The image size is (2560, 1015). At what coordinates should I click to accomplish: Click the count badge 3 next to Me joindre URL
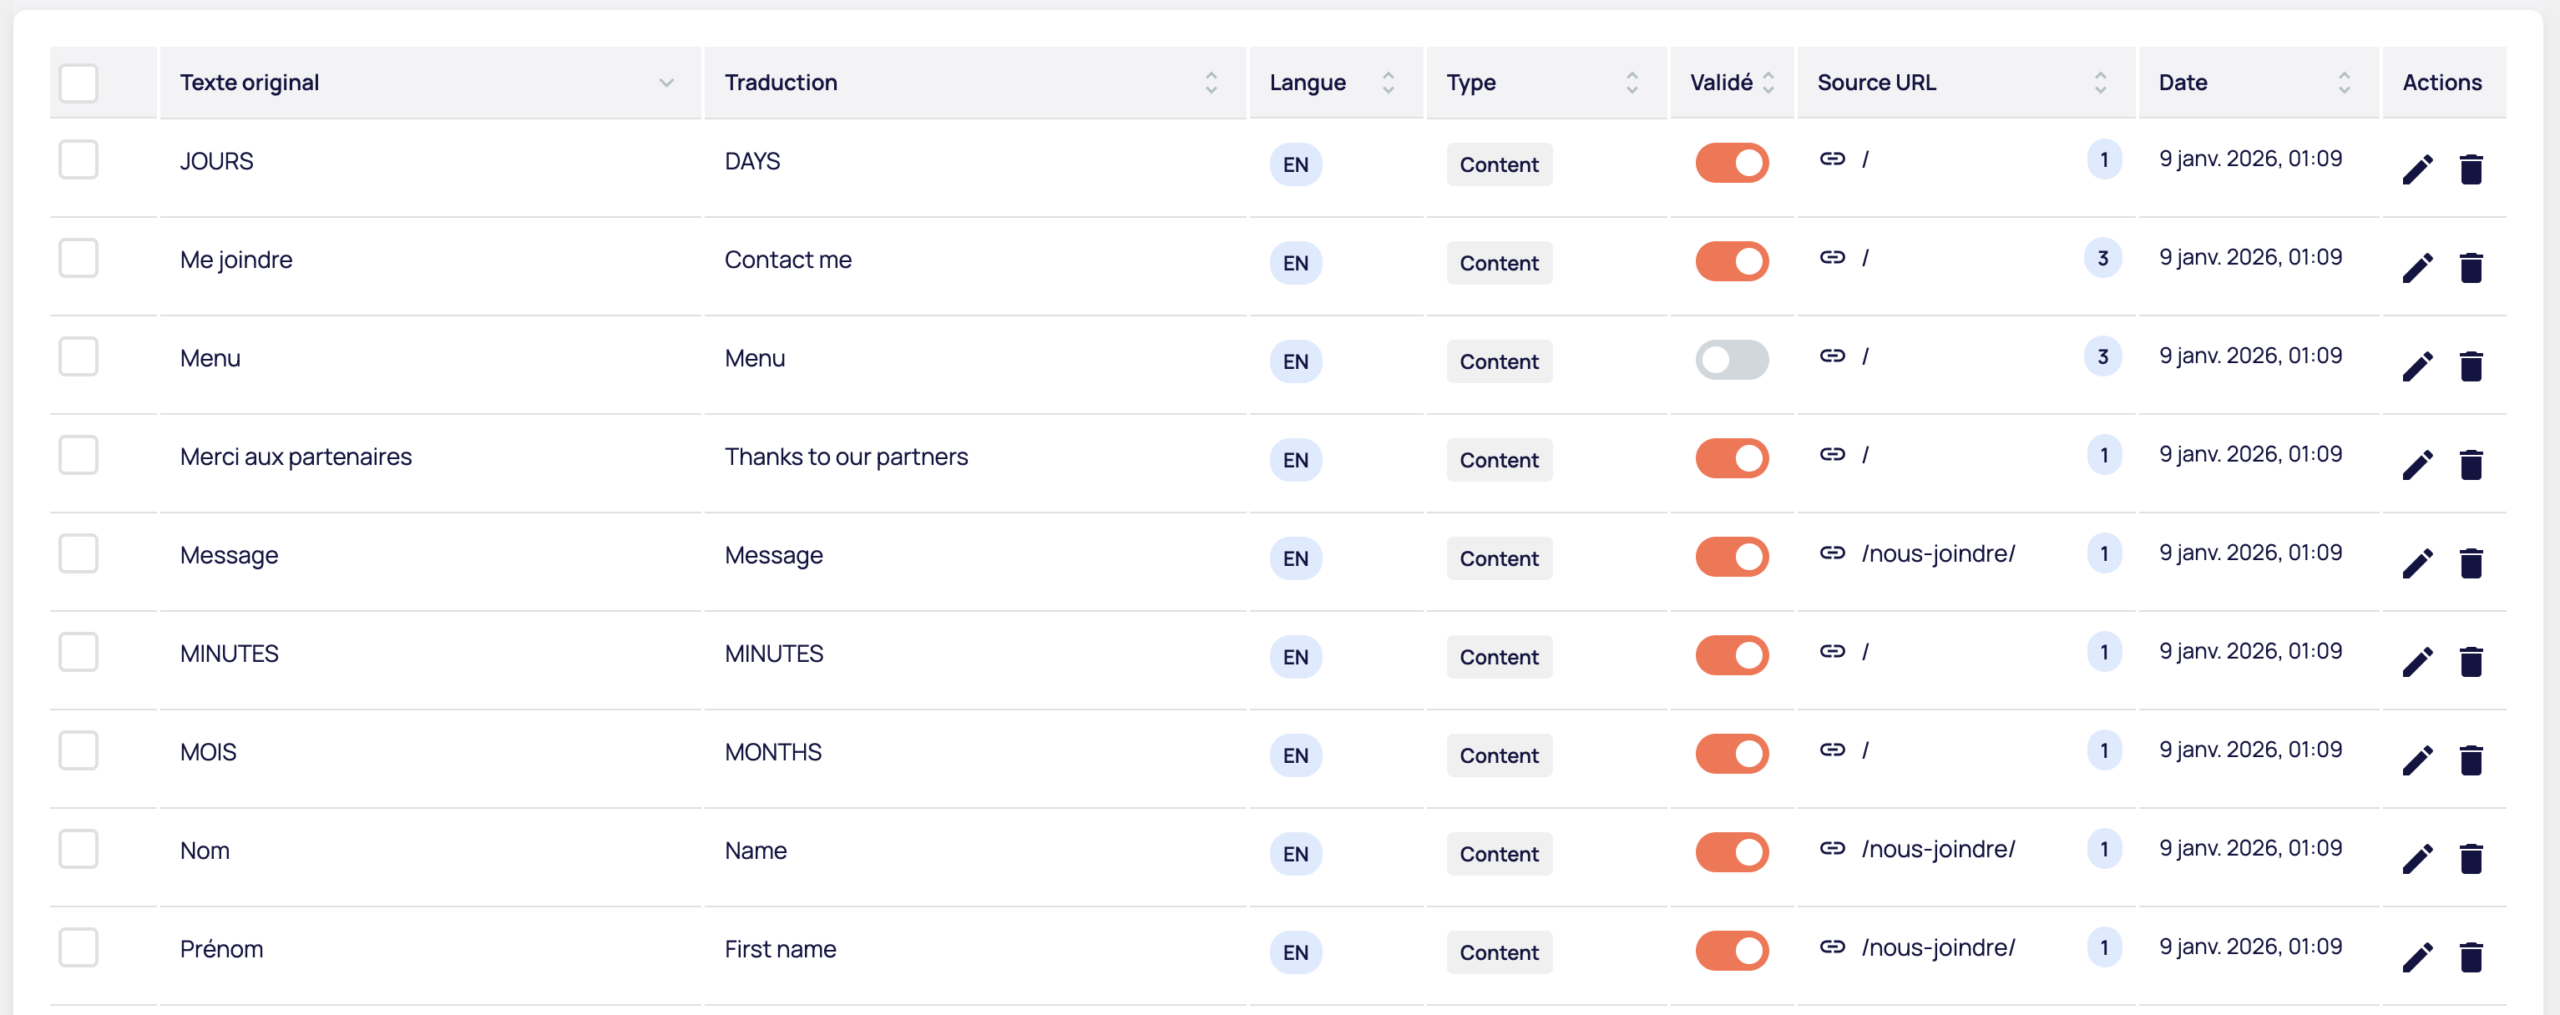tap(2103, 257)
